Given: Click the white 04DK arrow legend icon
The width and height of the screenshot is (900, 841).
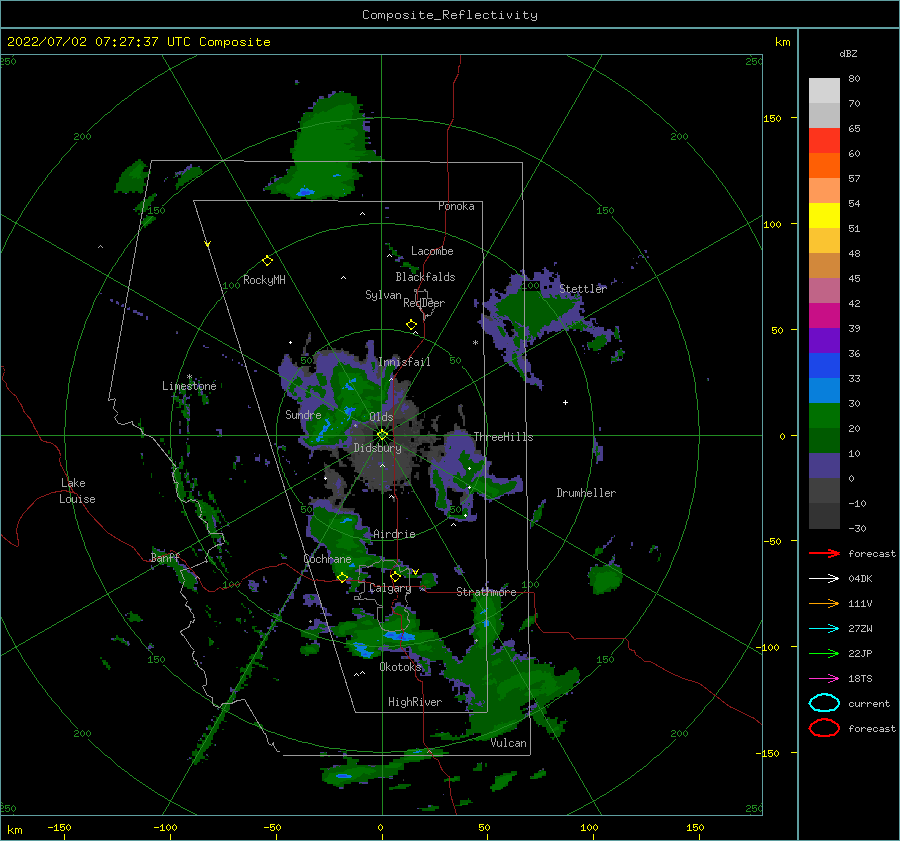Looking at the screenshot, I should [824, 578].
